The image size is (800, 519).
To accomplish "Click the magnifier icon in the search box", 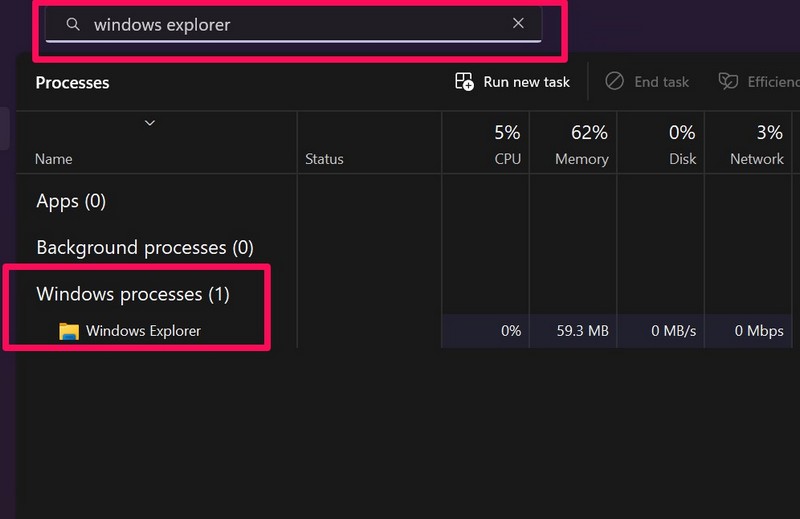I will point(73,24).
